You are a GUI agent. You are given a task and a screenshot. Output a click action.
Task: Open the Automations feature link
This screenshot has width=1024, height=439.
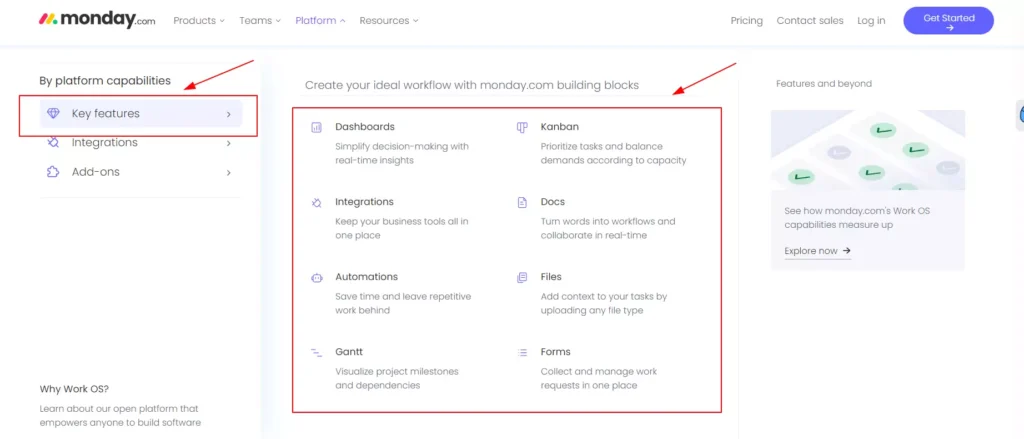(x=366, y=277)
